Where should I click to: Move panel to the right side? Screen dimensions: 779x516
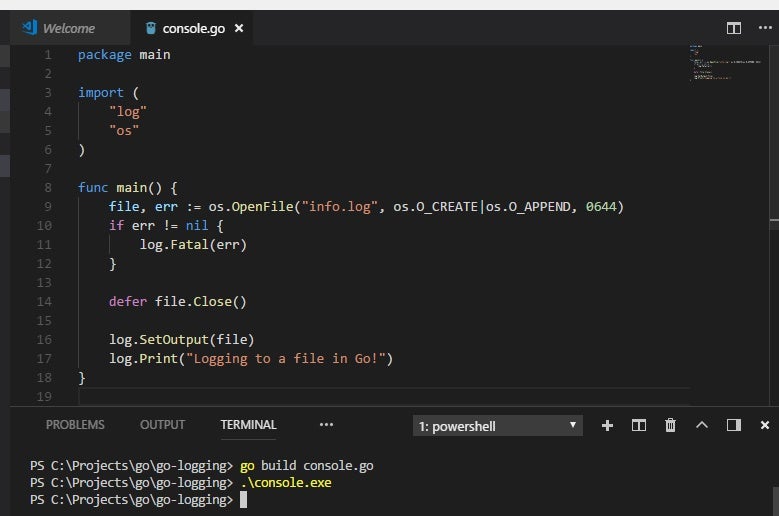tap(734, 425)
